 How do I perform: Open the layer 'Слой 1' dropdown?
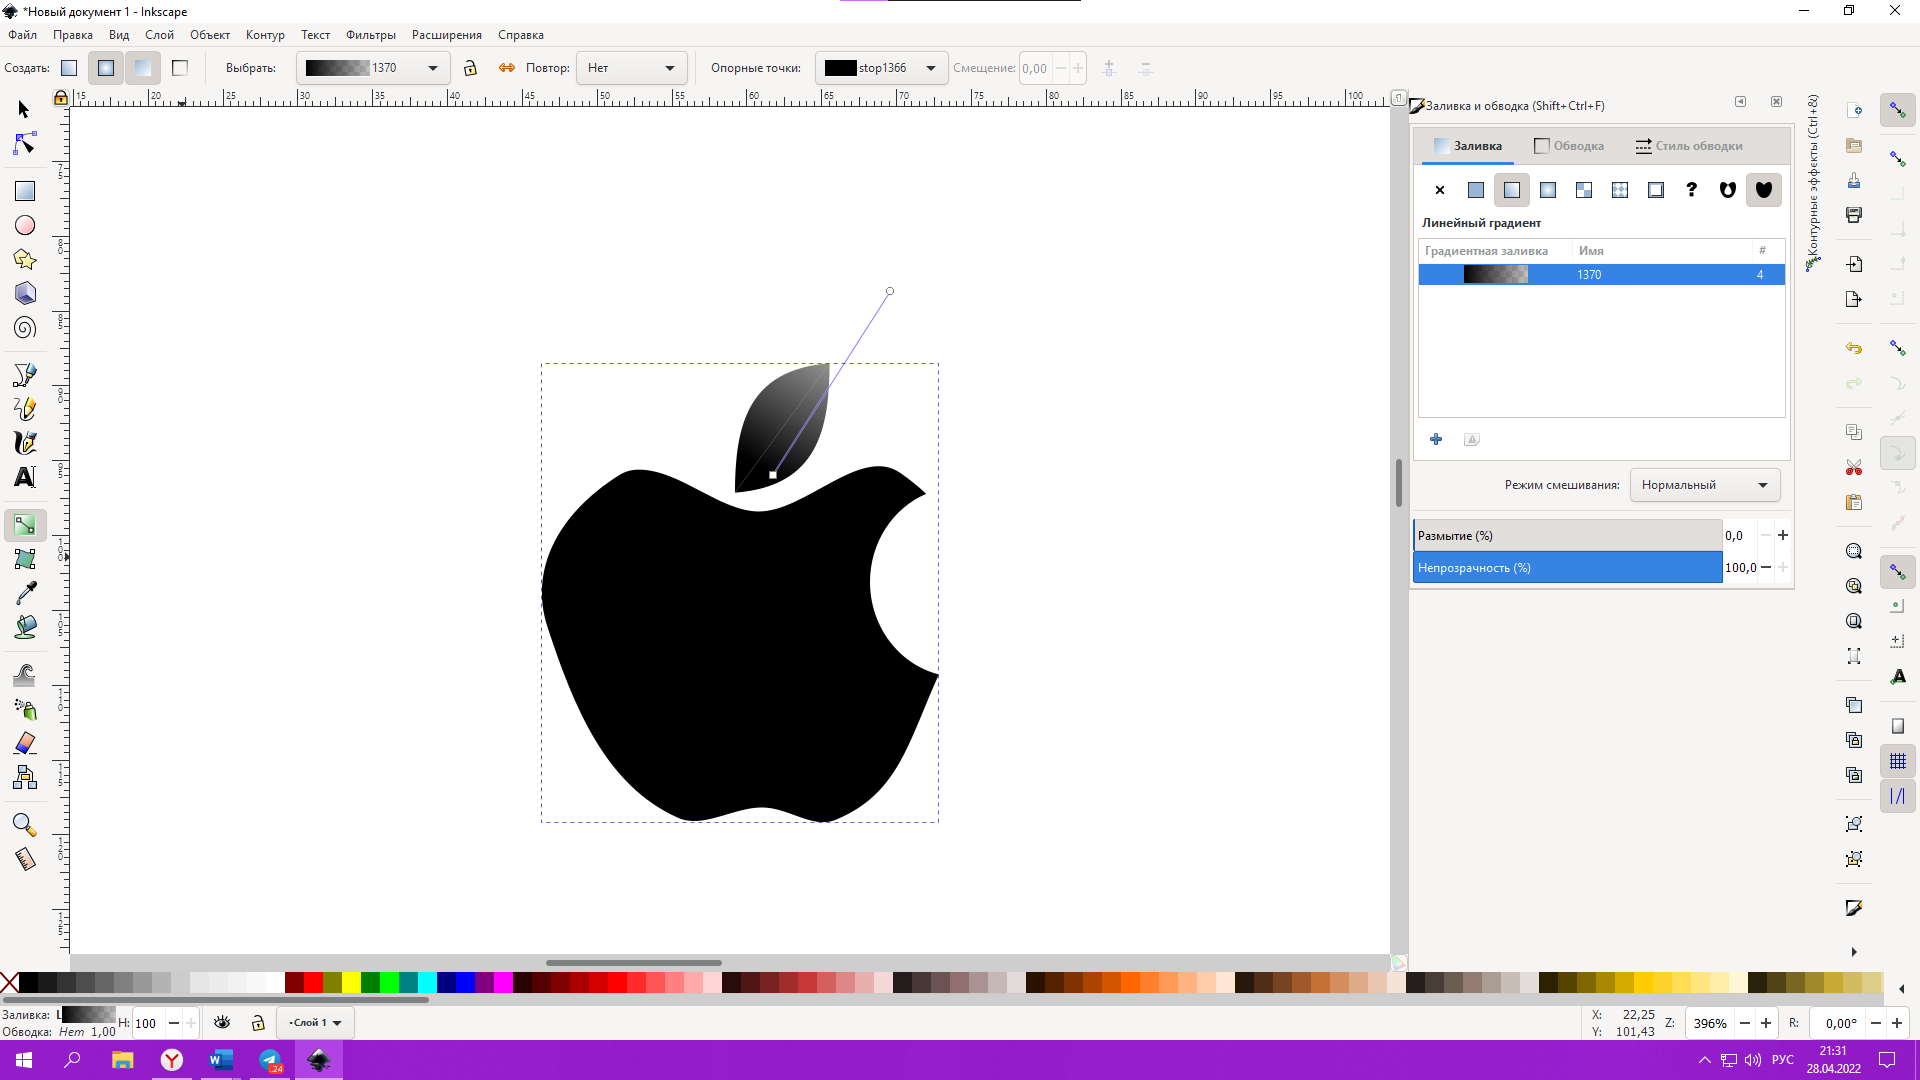coord(315,1023)
